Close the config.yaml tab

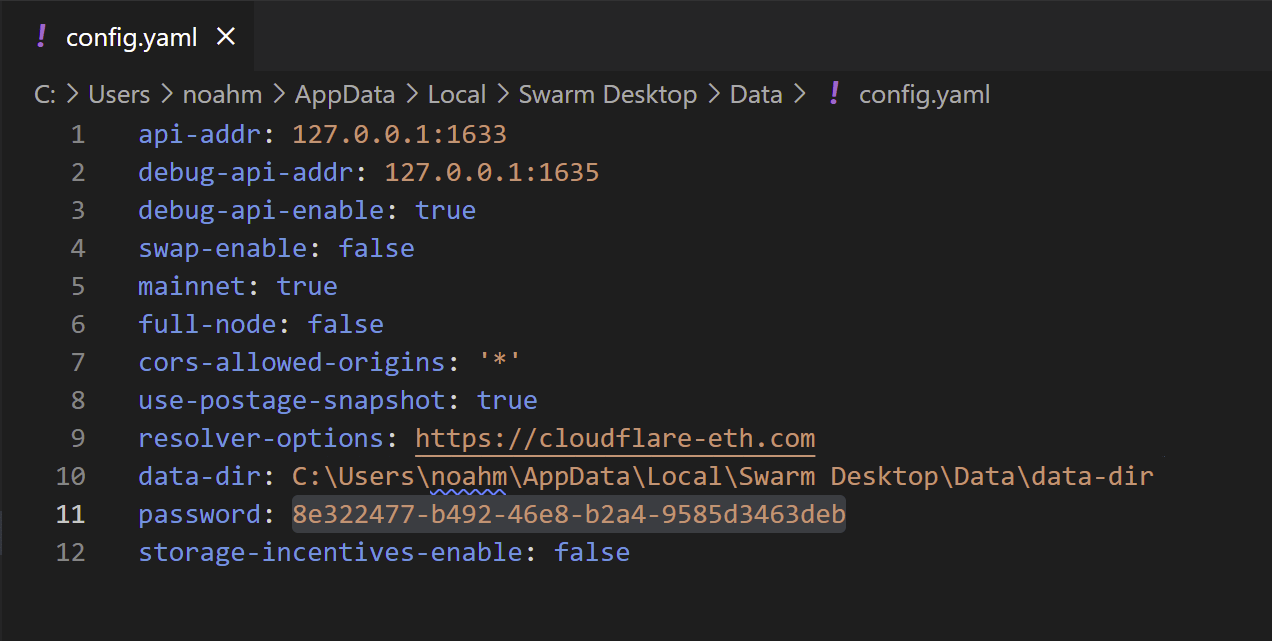coord(226,37)
